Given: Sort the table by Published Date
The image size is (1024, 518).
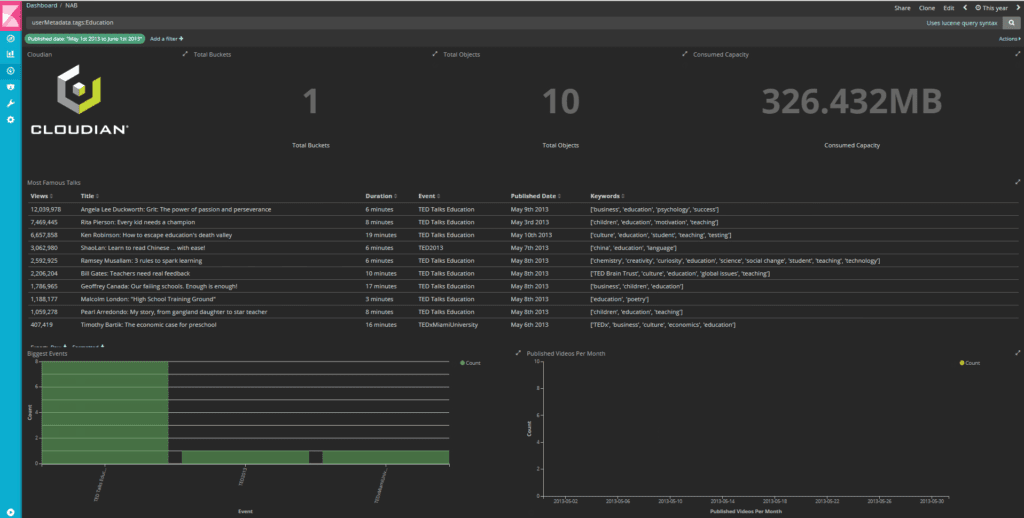Looking at the screenshot, I should pos(536,196).
